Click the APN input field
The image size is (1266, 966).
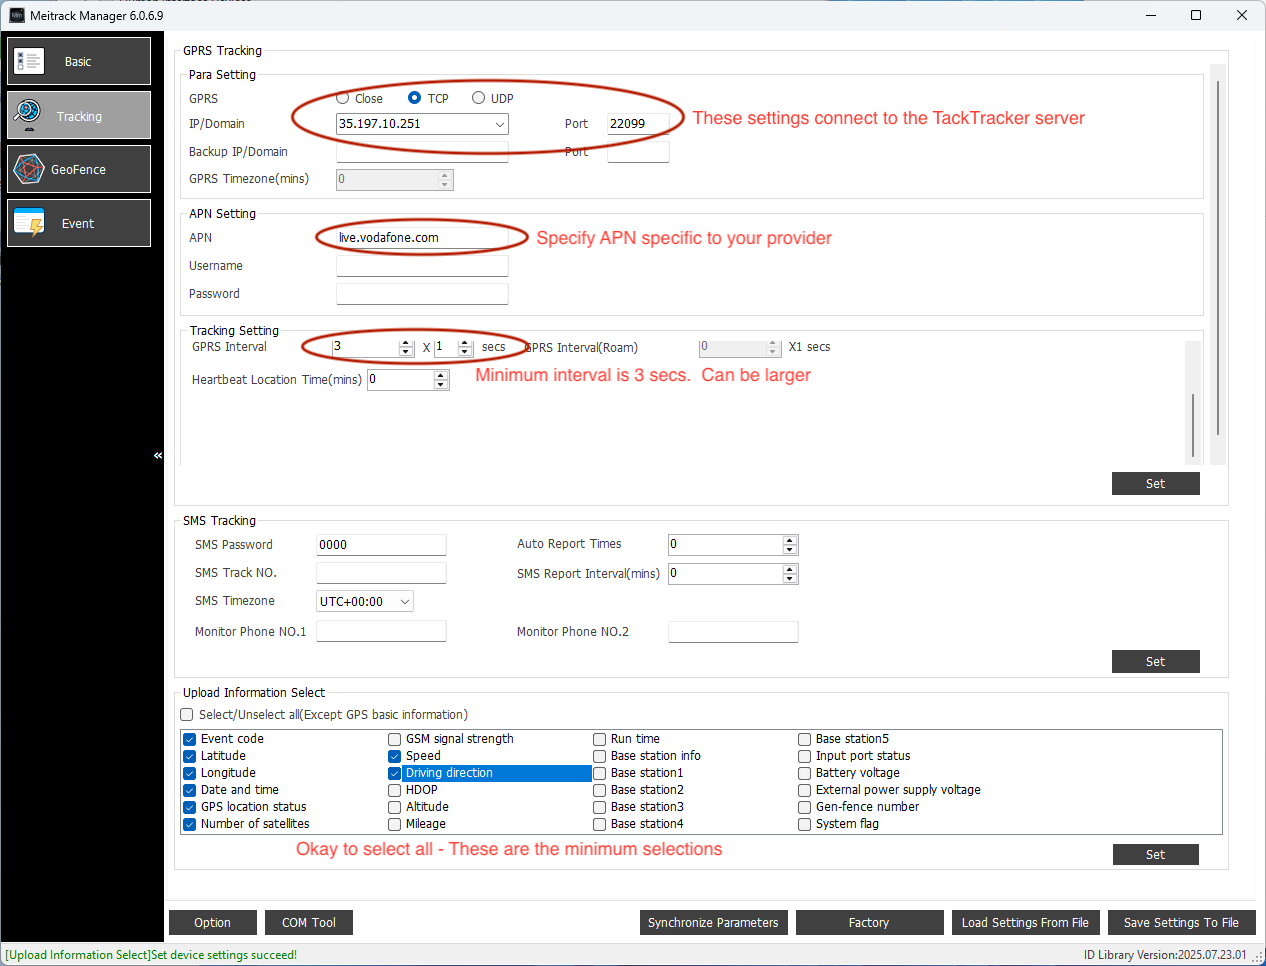pyautogui.click(x=422, y=238)
